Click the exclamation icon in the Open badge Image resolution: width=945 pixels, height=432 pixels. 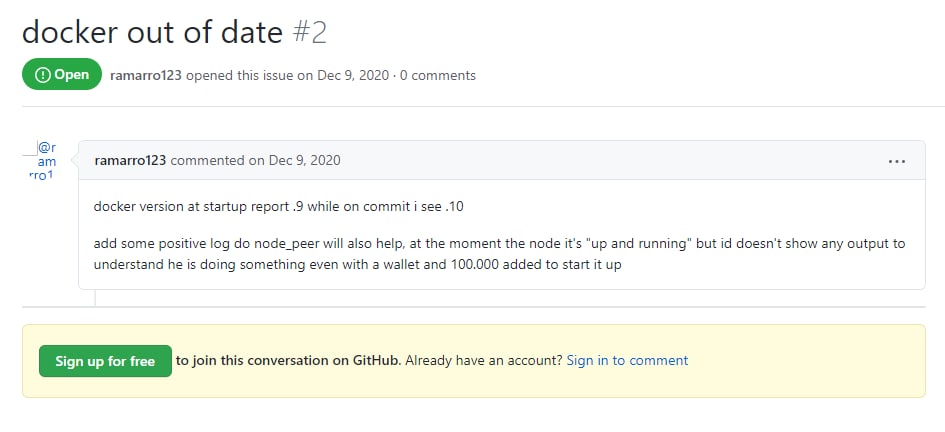pos(43,75)
